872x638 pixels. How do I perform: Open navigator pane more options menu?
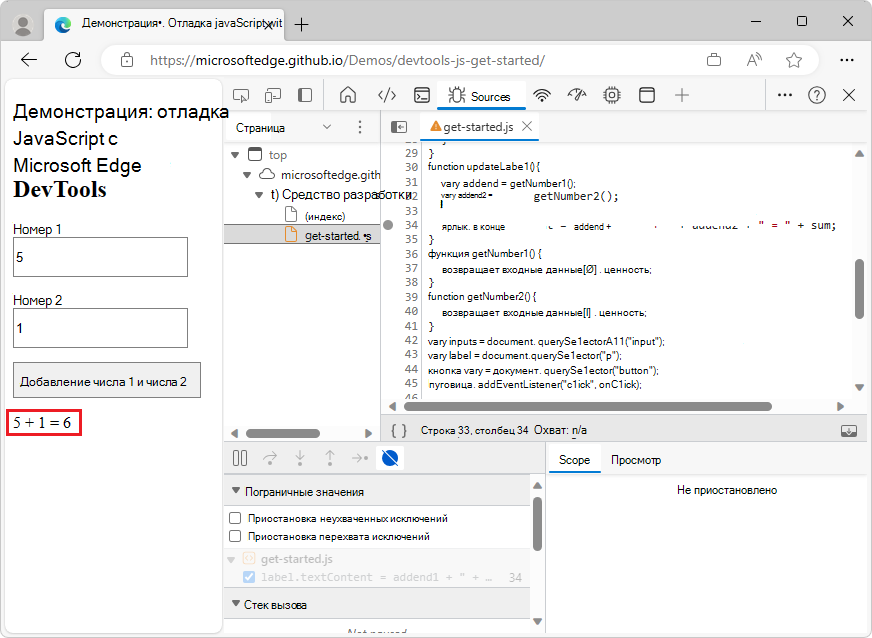(360, 127)
